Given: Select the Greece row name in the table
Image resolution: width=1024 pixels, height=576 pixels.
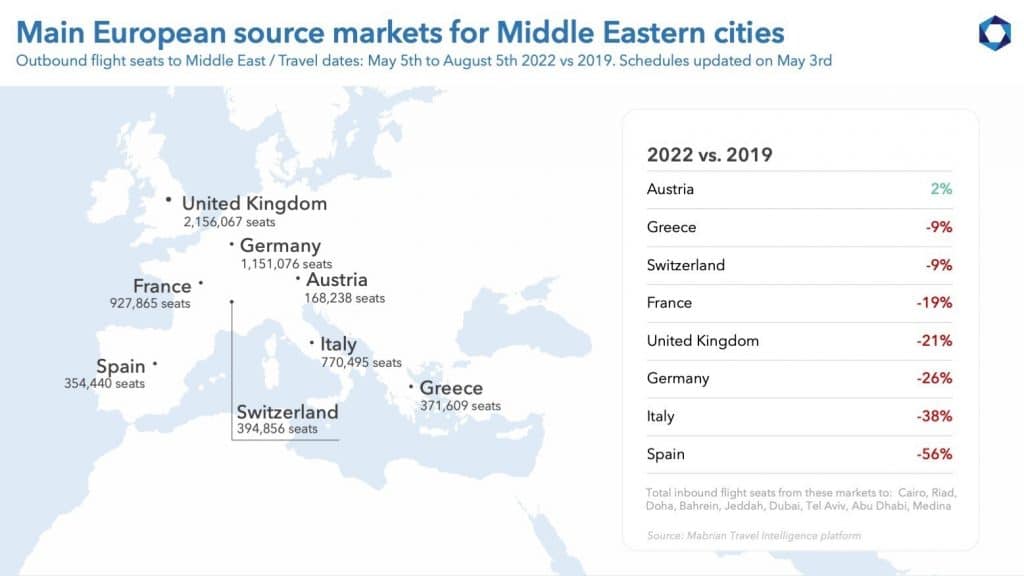Looking at the screenshot, I should point(671,227).
